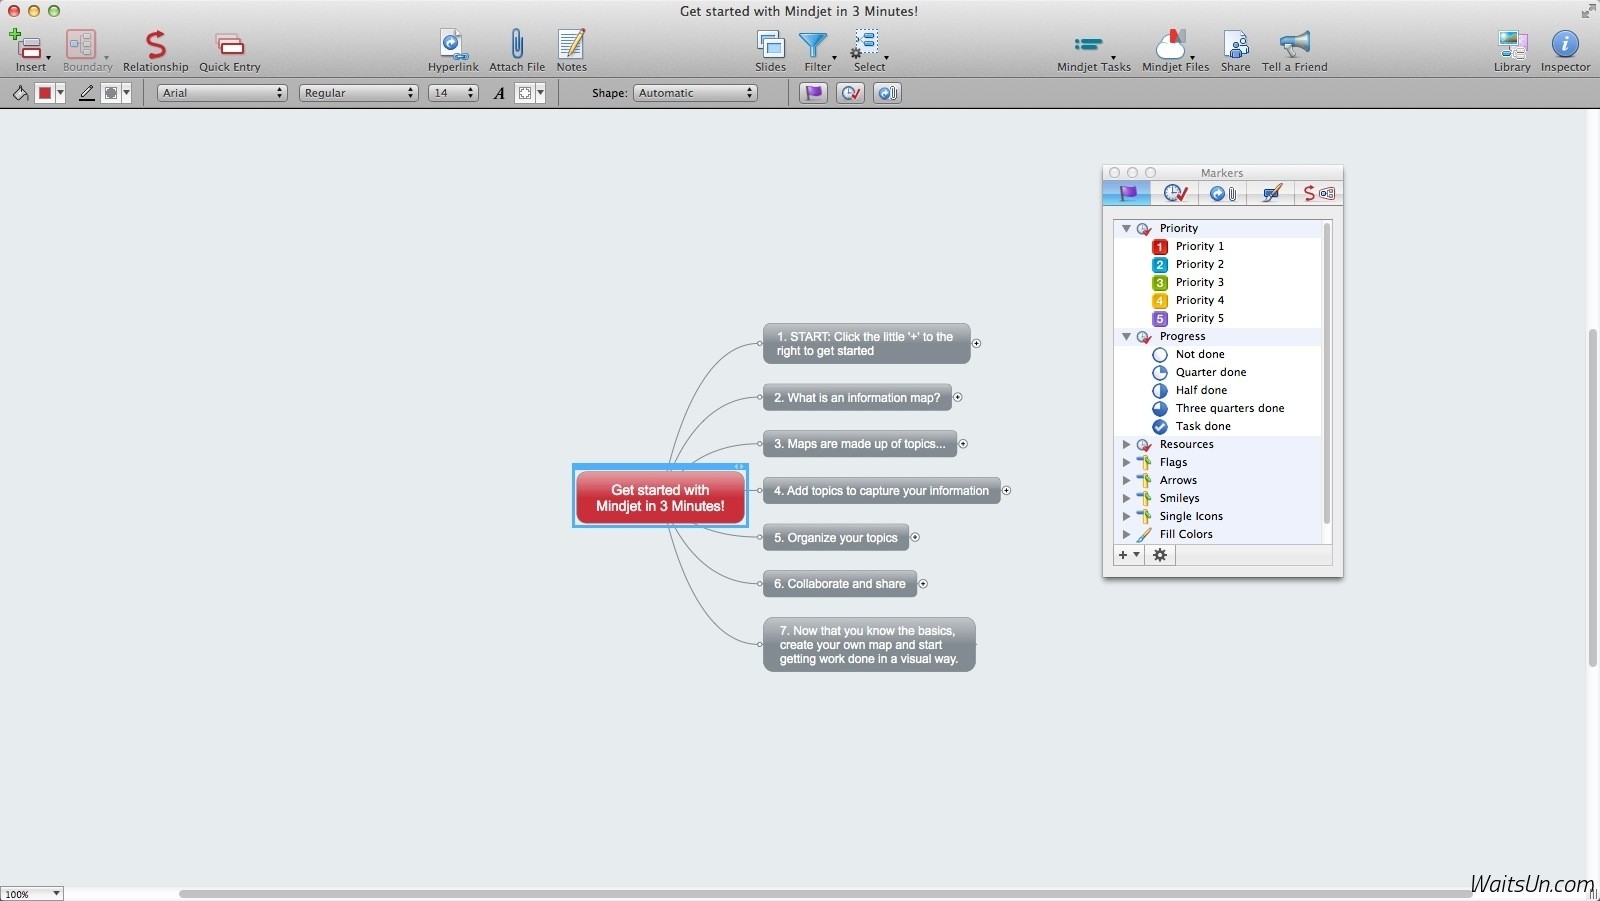The image size is (1600, 901).
Task: Switch to the flag markers tab
Action: point(1127,193)
